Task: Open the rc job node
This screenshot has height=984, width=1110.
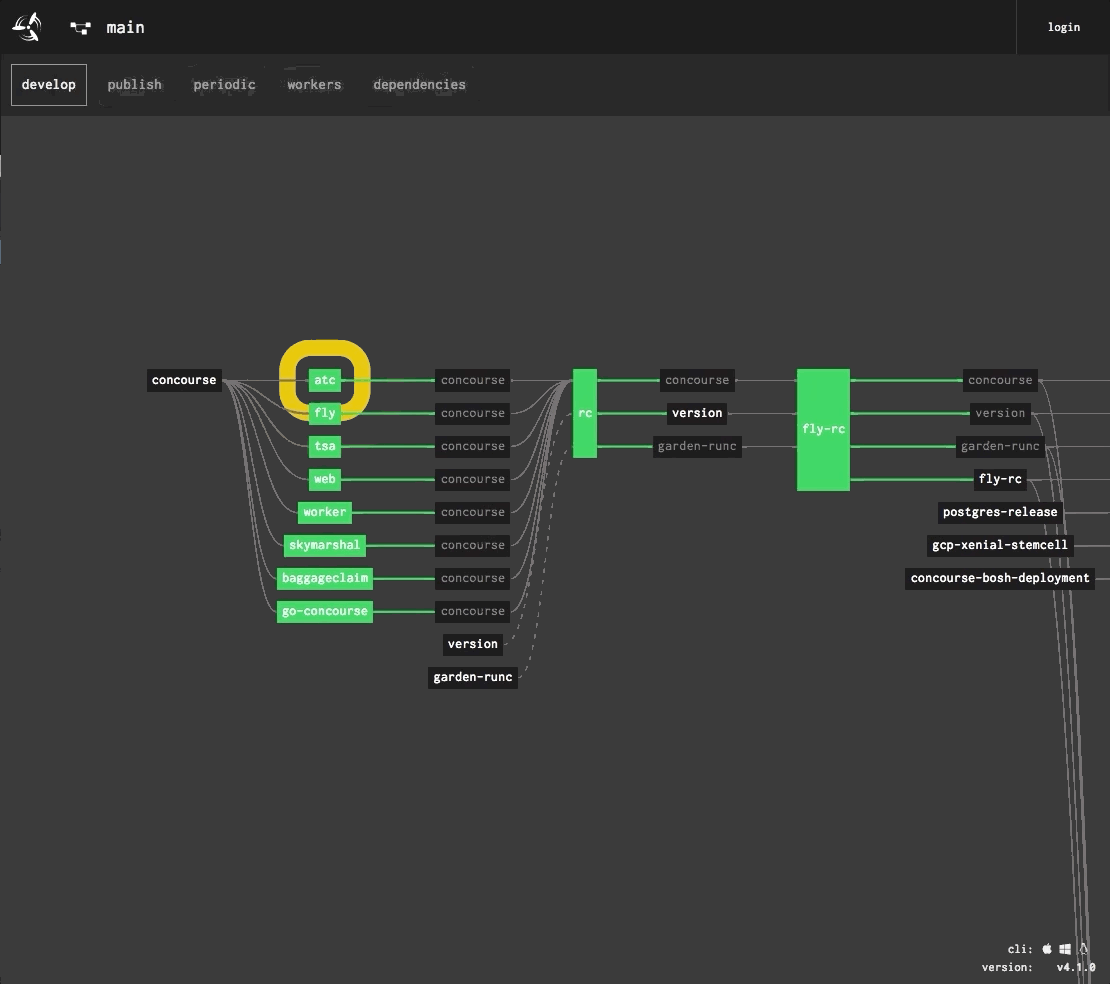Action: pos(585,413)
